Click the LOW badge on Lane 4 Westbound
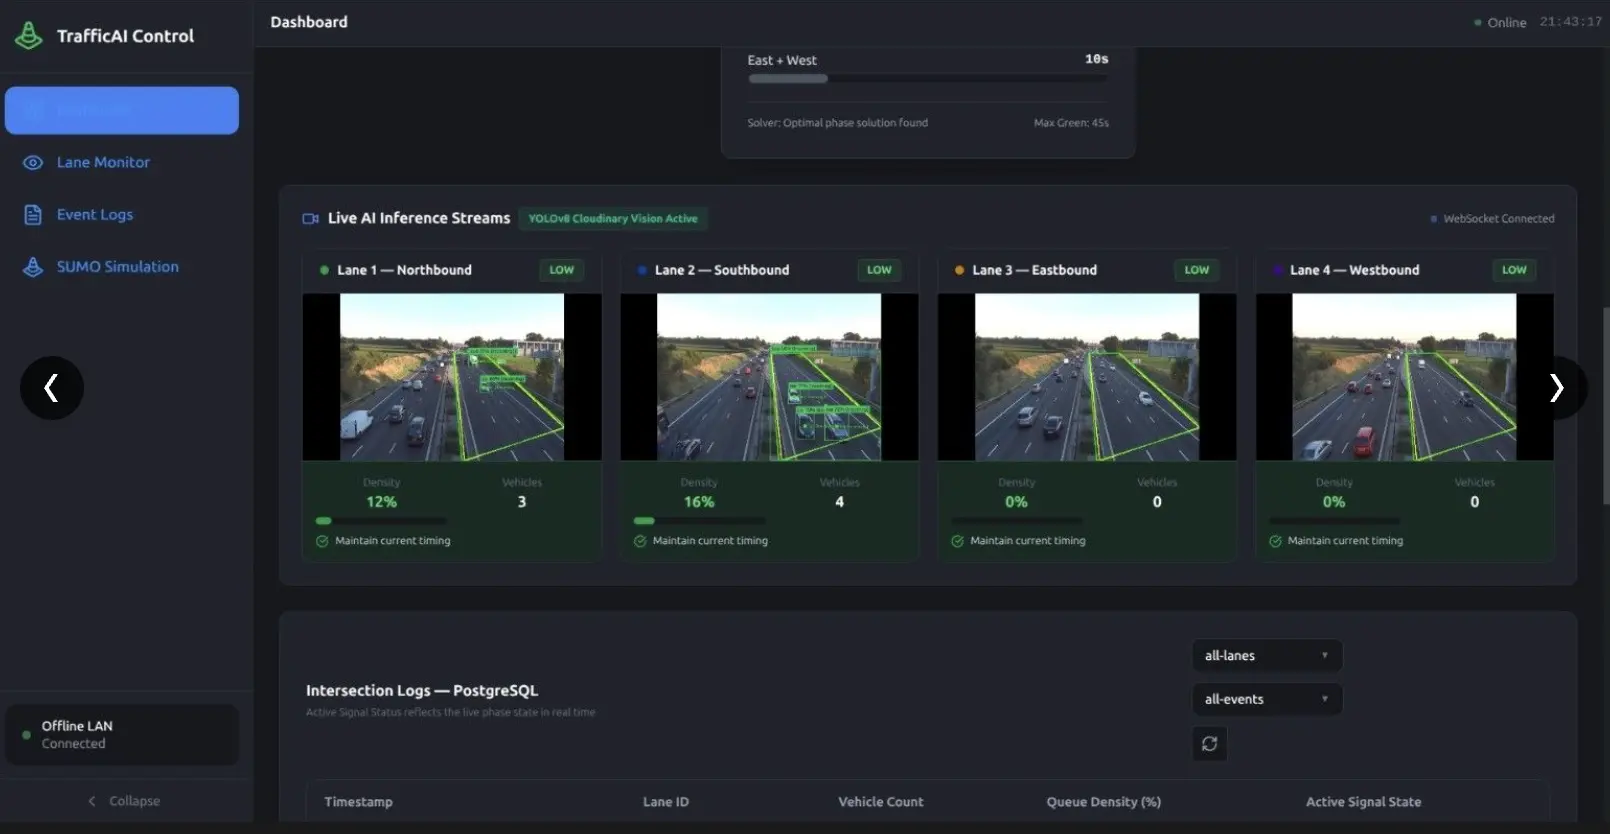The image size is (1610, 834). (x=1514, y=270)
